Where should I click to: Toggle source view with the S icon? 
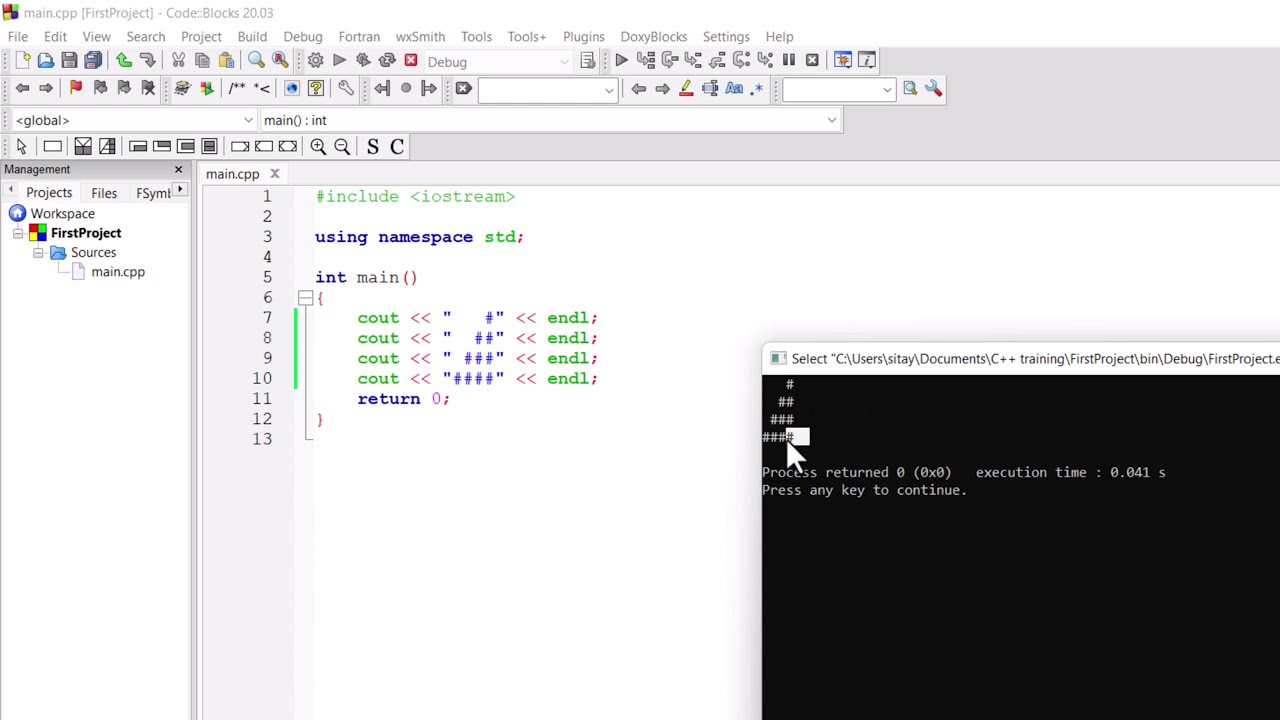tap(373, 147)
